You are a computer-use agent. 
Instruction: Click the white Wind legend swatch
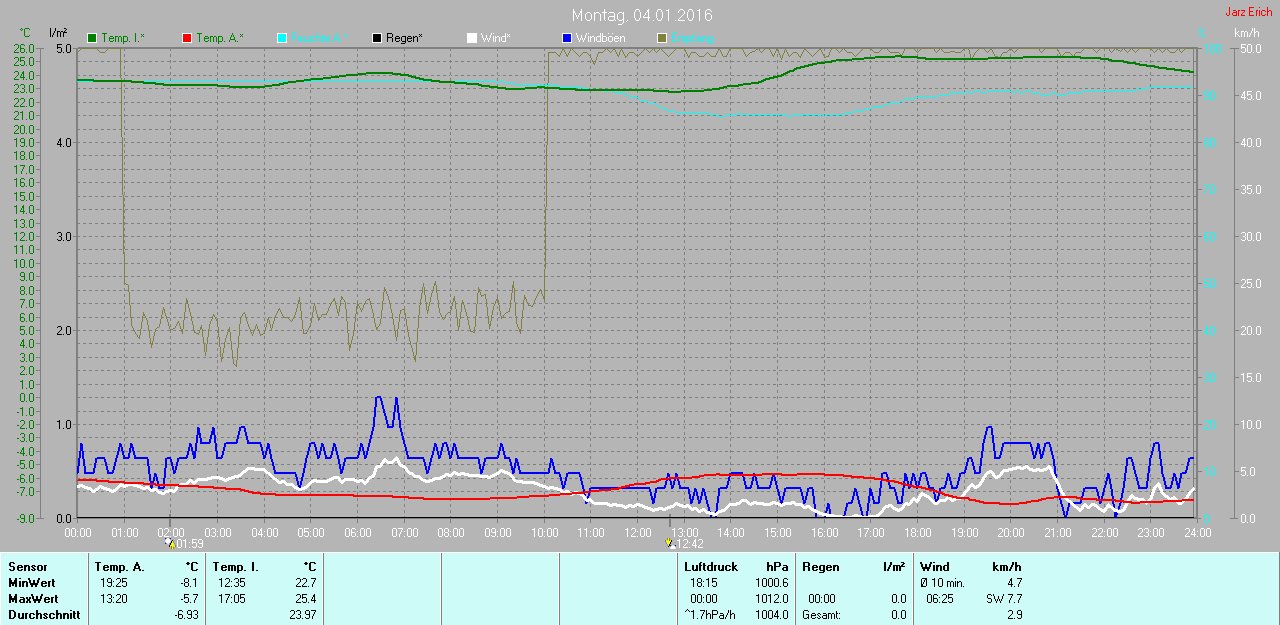pyautogui.click(x=471, y=38)
